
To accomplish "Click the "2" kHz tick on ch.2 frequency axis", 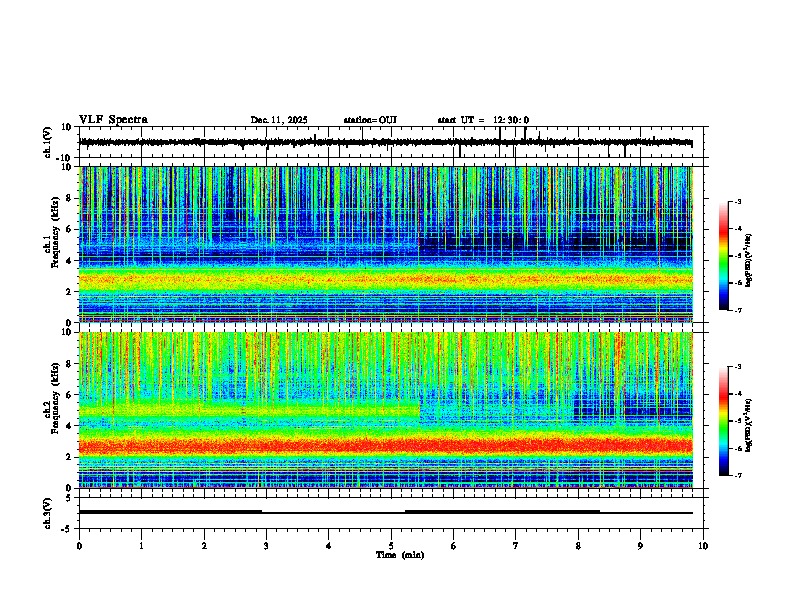I will click(x=70, y=457).
